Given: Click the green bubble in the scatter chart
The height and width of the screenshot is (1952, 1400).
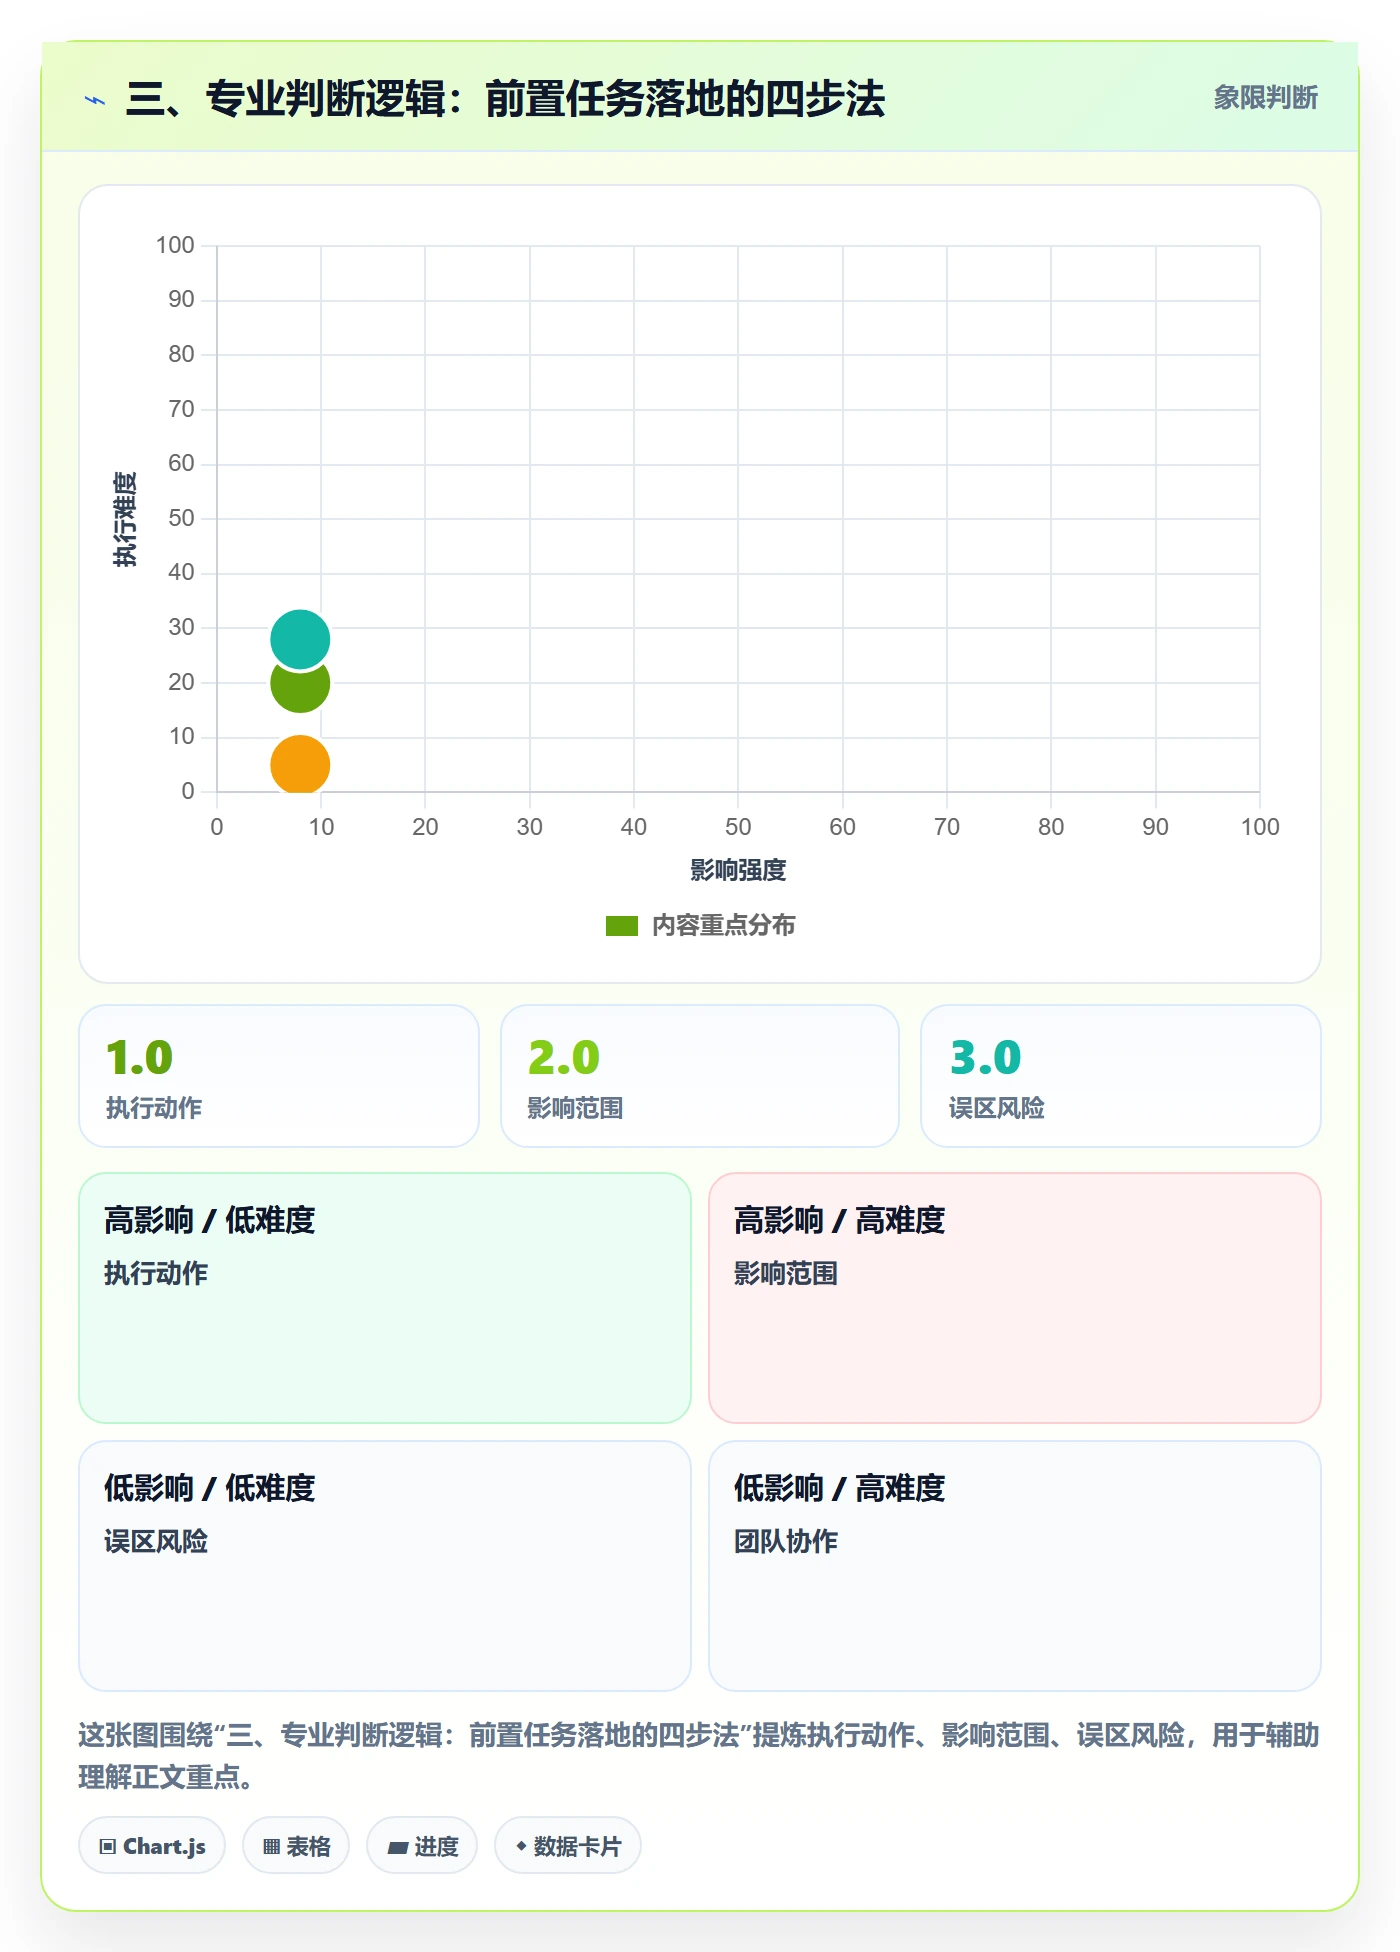Looking at the screenshot, I should tap(300, 689).
